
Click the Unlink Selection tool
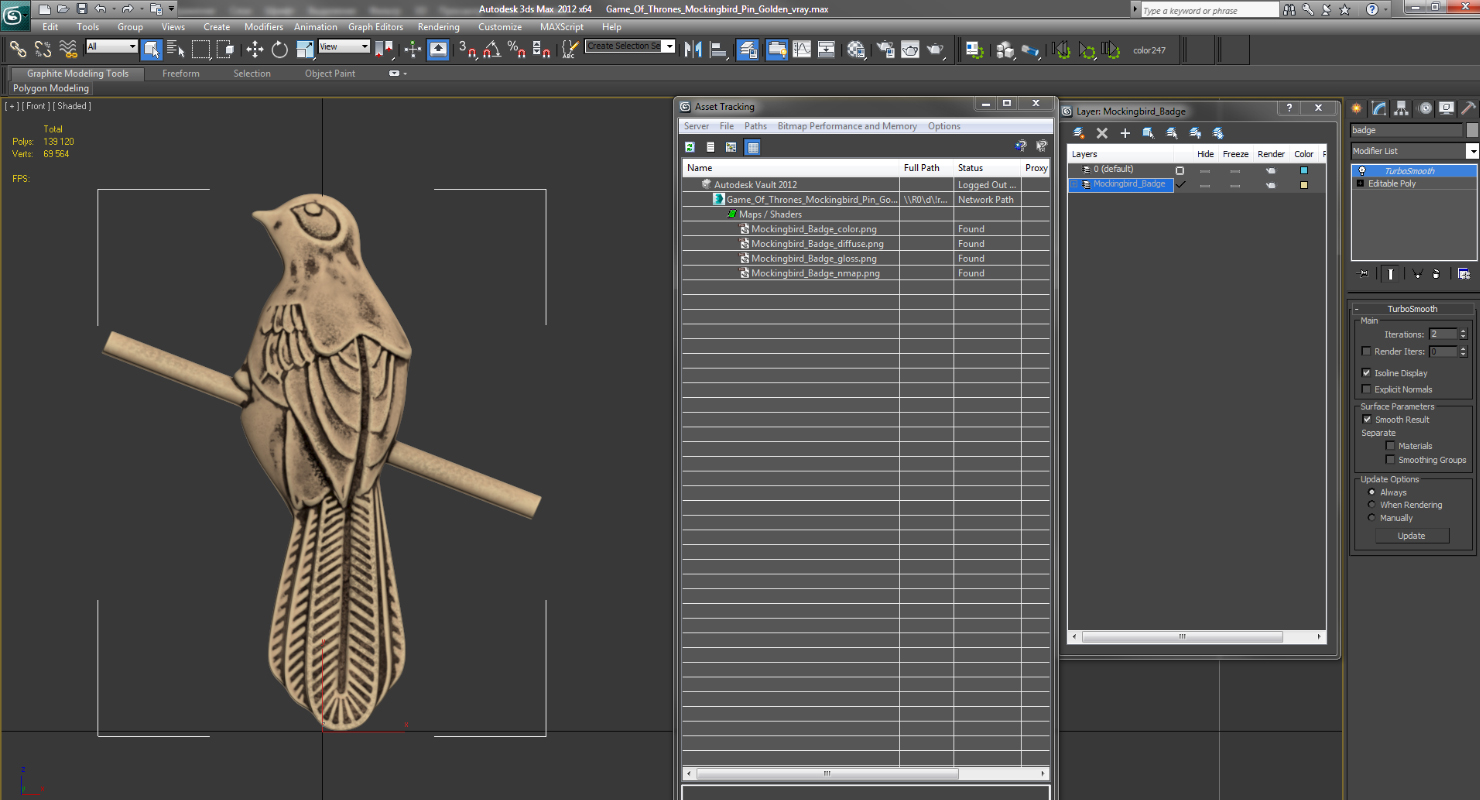[x=43, y=49]
